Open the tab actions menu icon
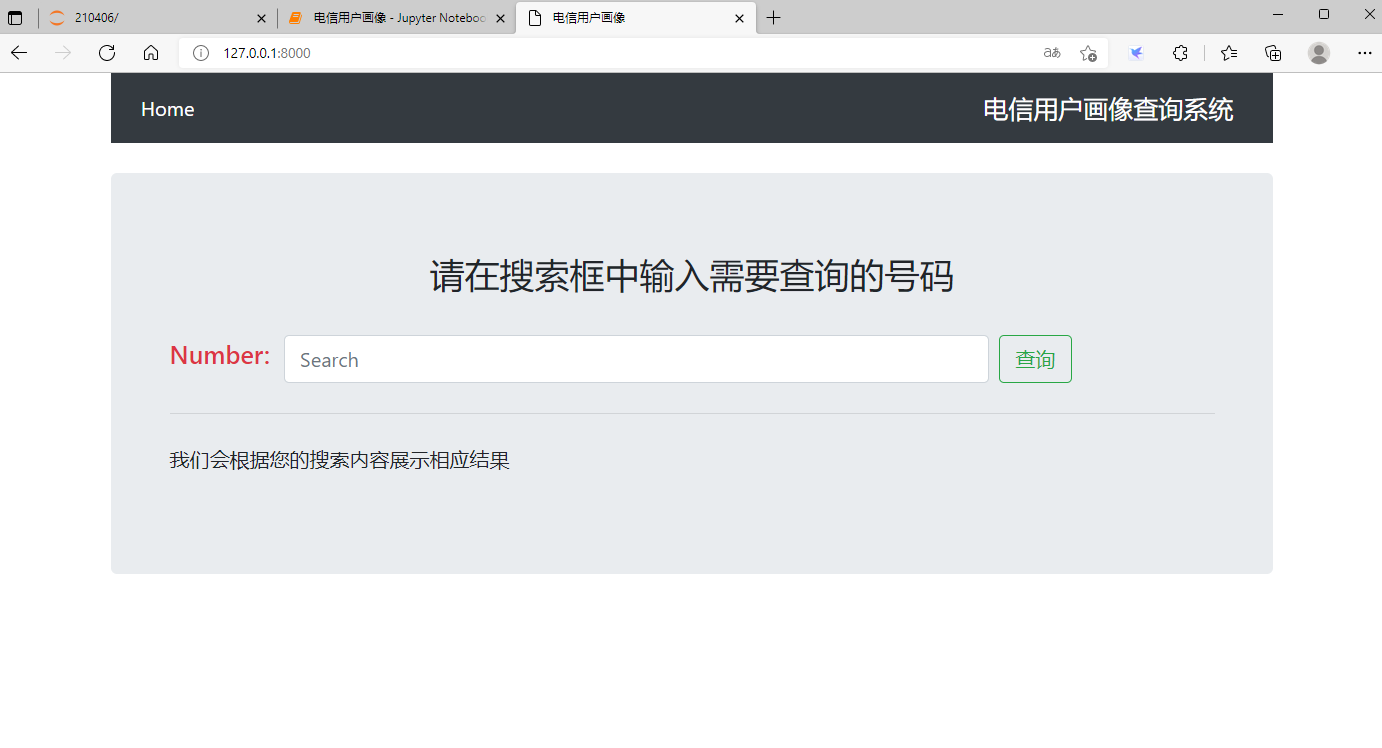 point(15,18)
